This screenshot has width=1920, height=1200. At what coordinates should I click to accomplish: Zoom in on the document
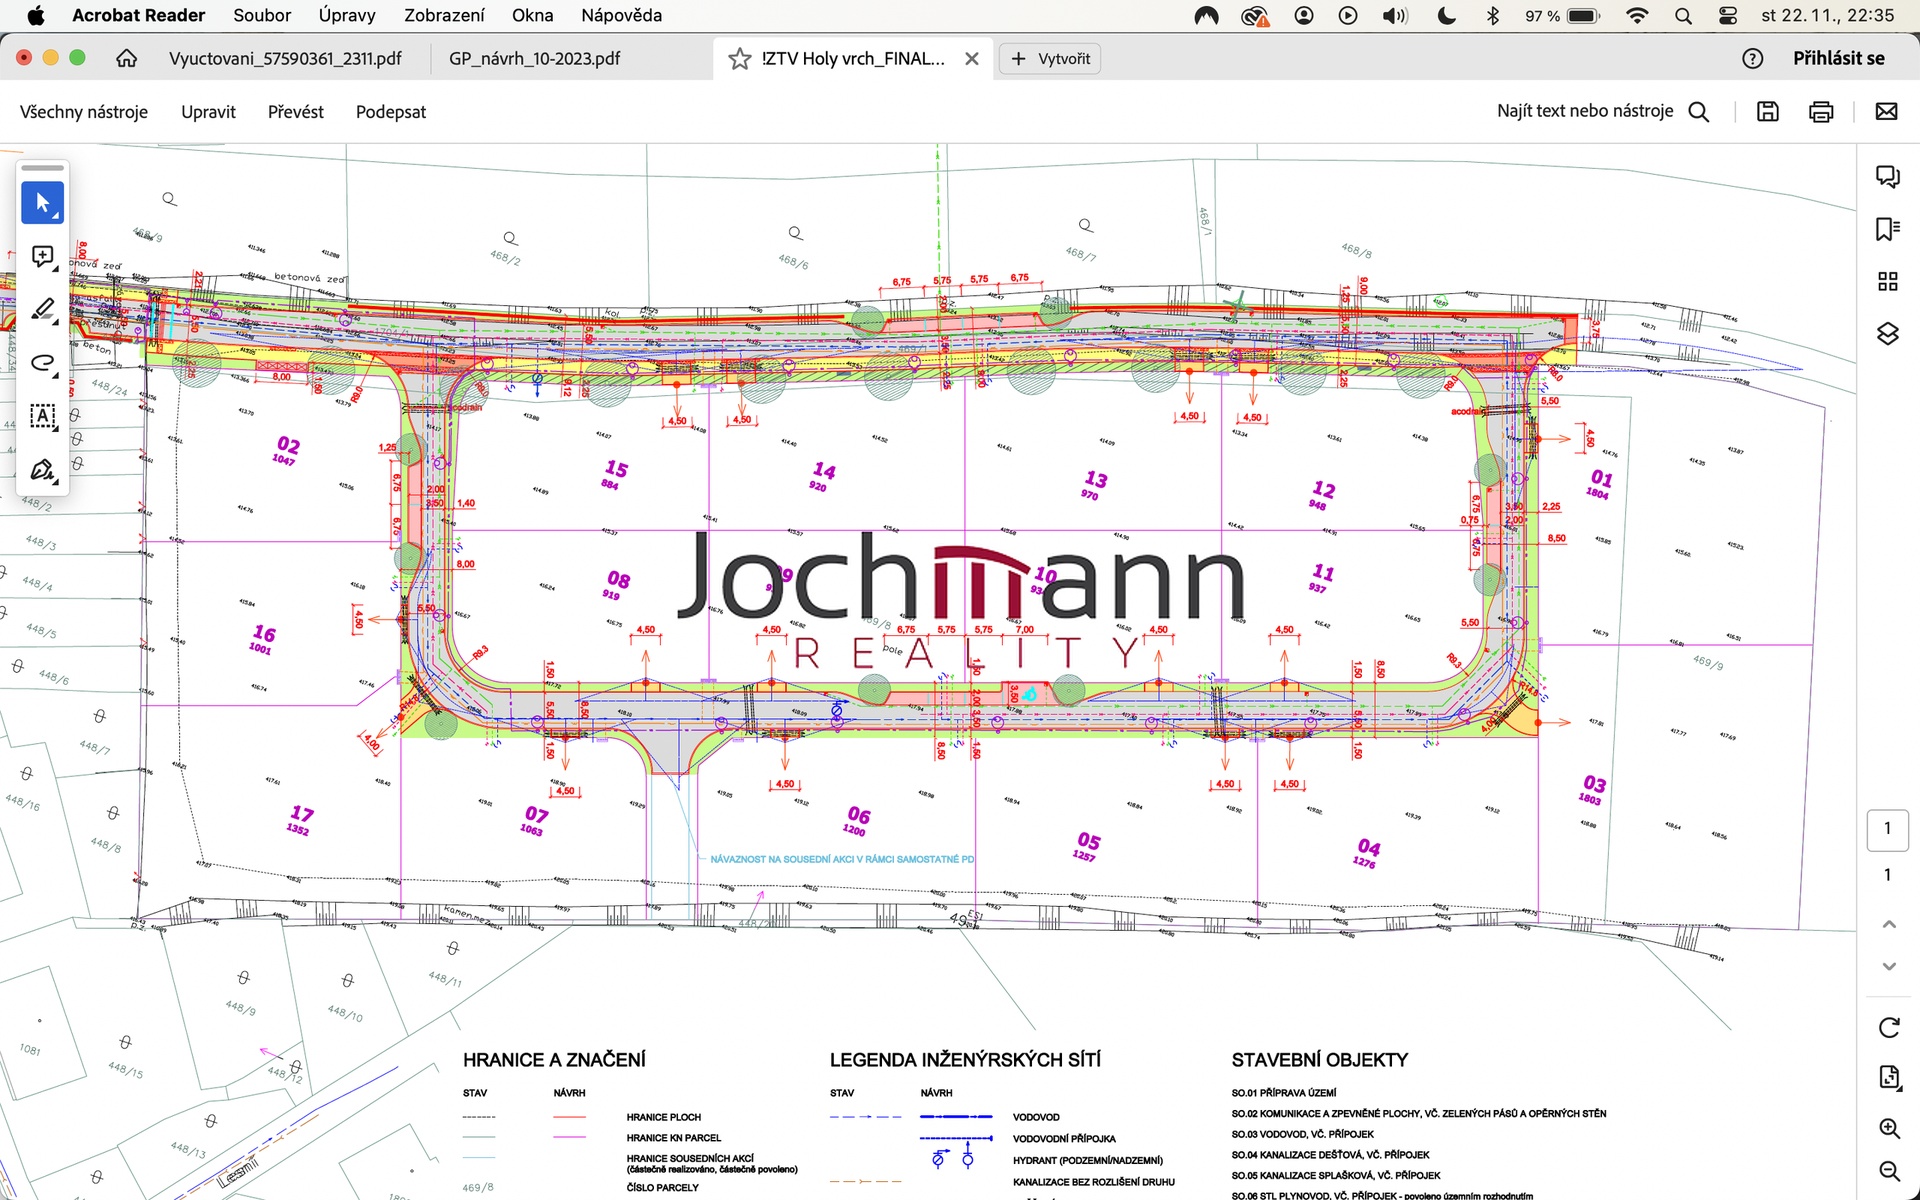point(1888,1128)
